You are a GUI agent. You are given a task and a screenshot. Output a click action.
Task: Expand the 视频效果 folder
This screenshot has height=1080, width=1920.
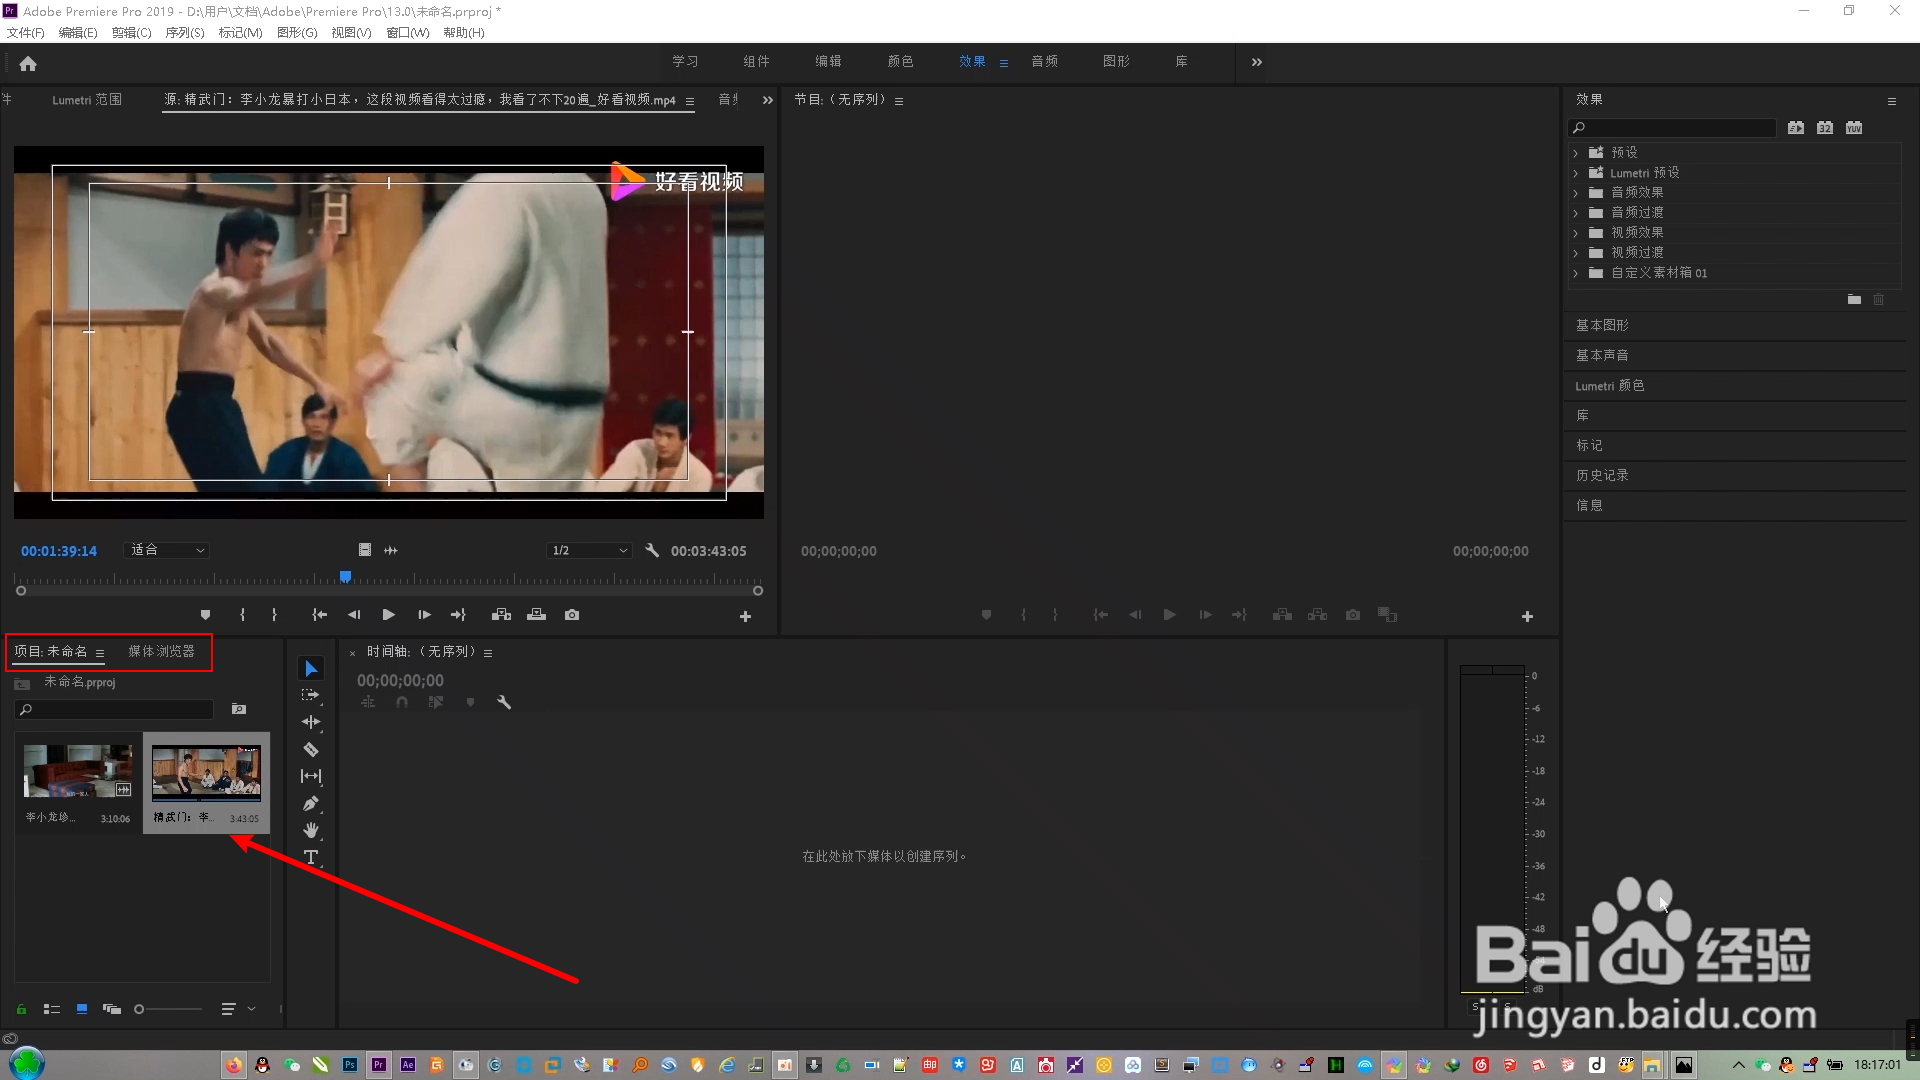pos(1576,233)
